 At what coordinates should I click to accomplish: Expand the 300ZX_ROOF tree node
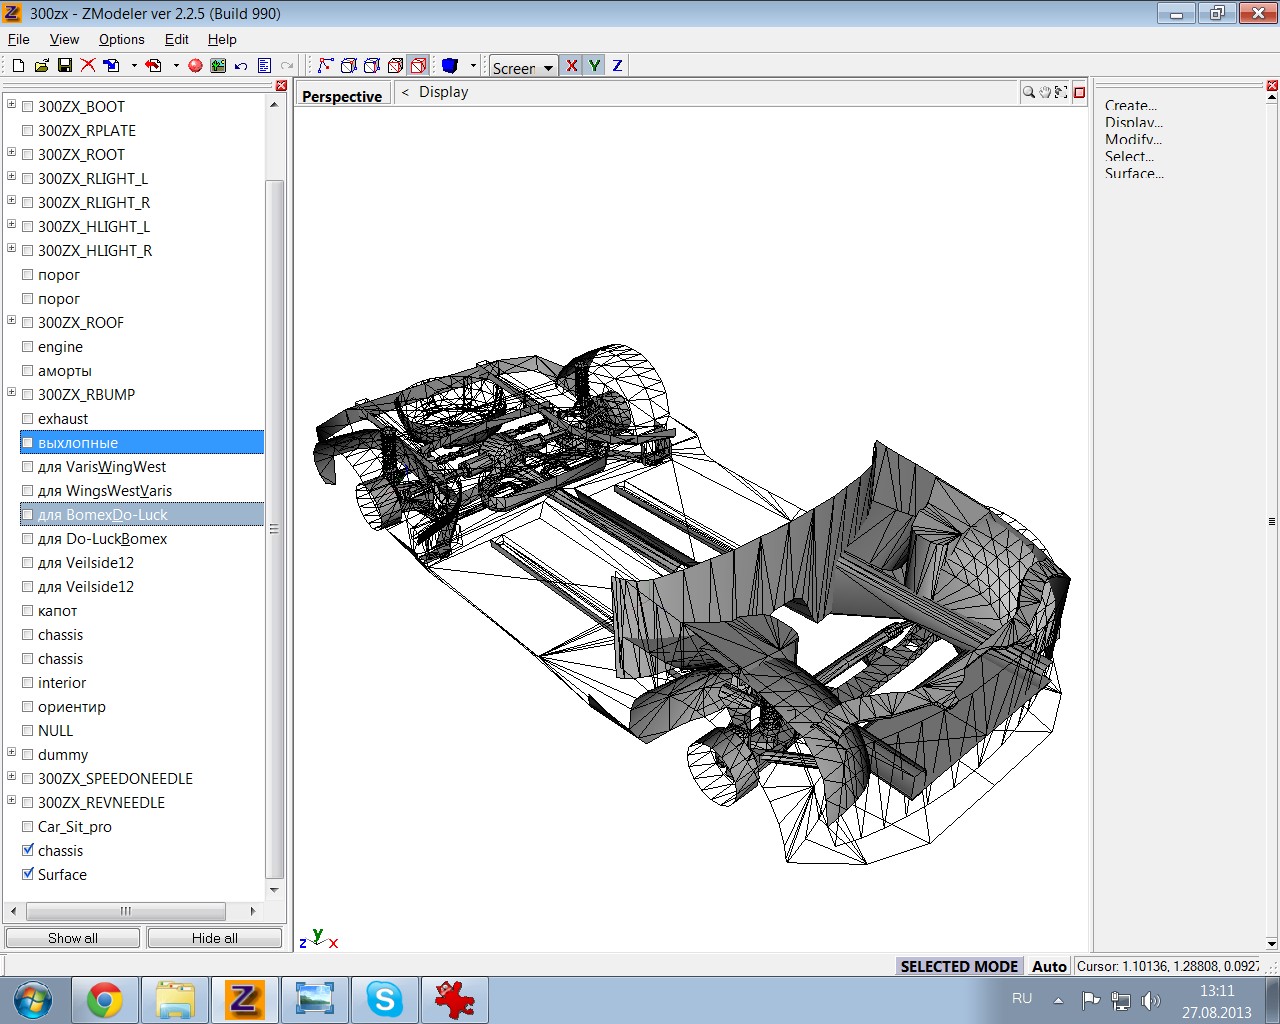(x=11, y=320)
